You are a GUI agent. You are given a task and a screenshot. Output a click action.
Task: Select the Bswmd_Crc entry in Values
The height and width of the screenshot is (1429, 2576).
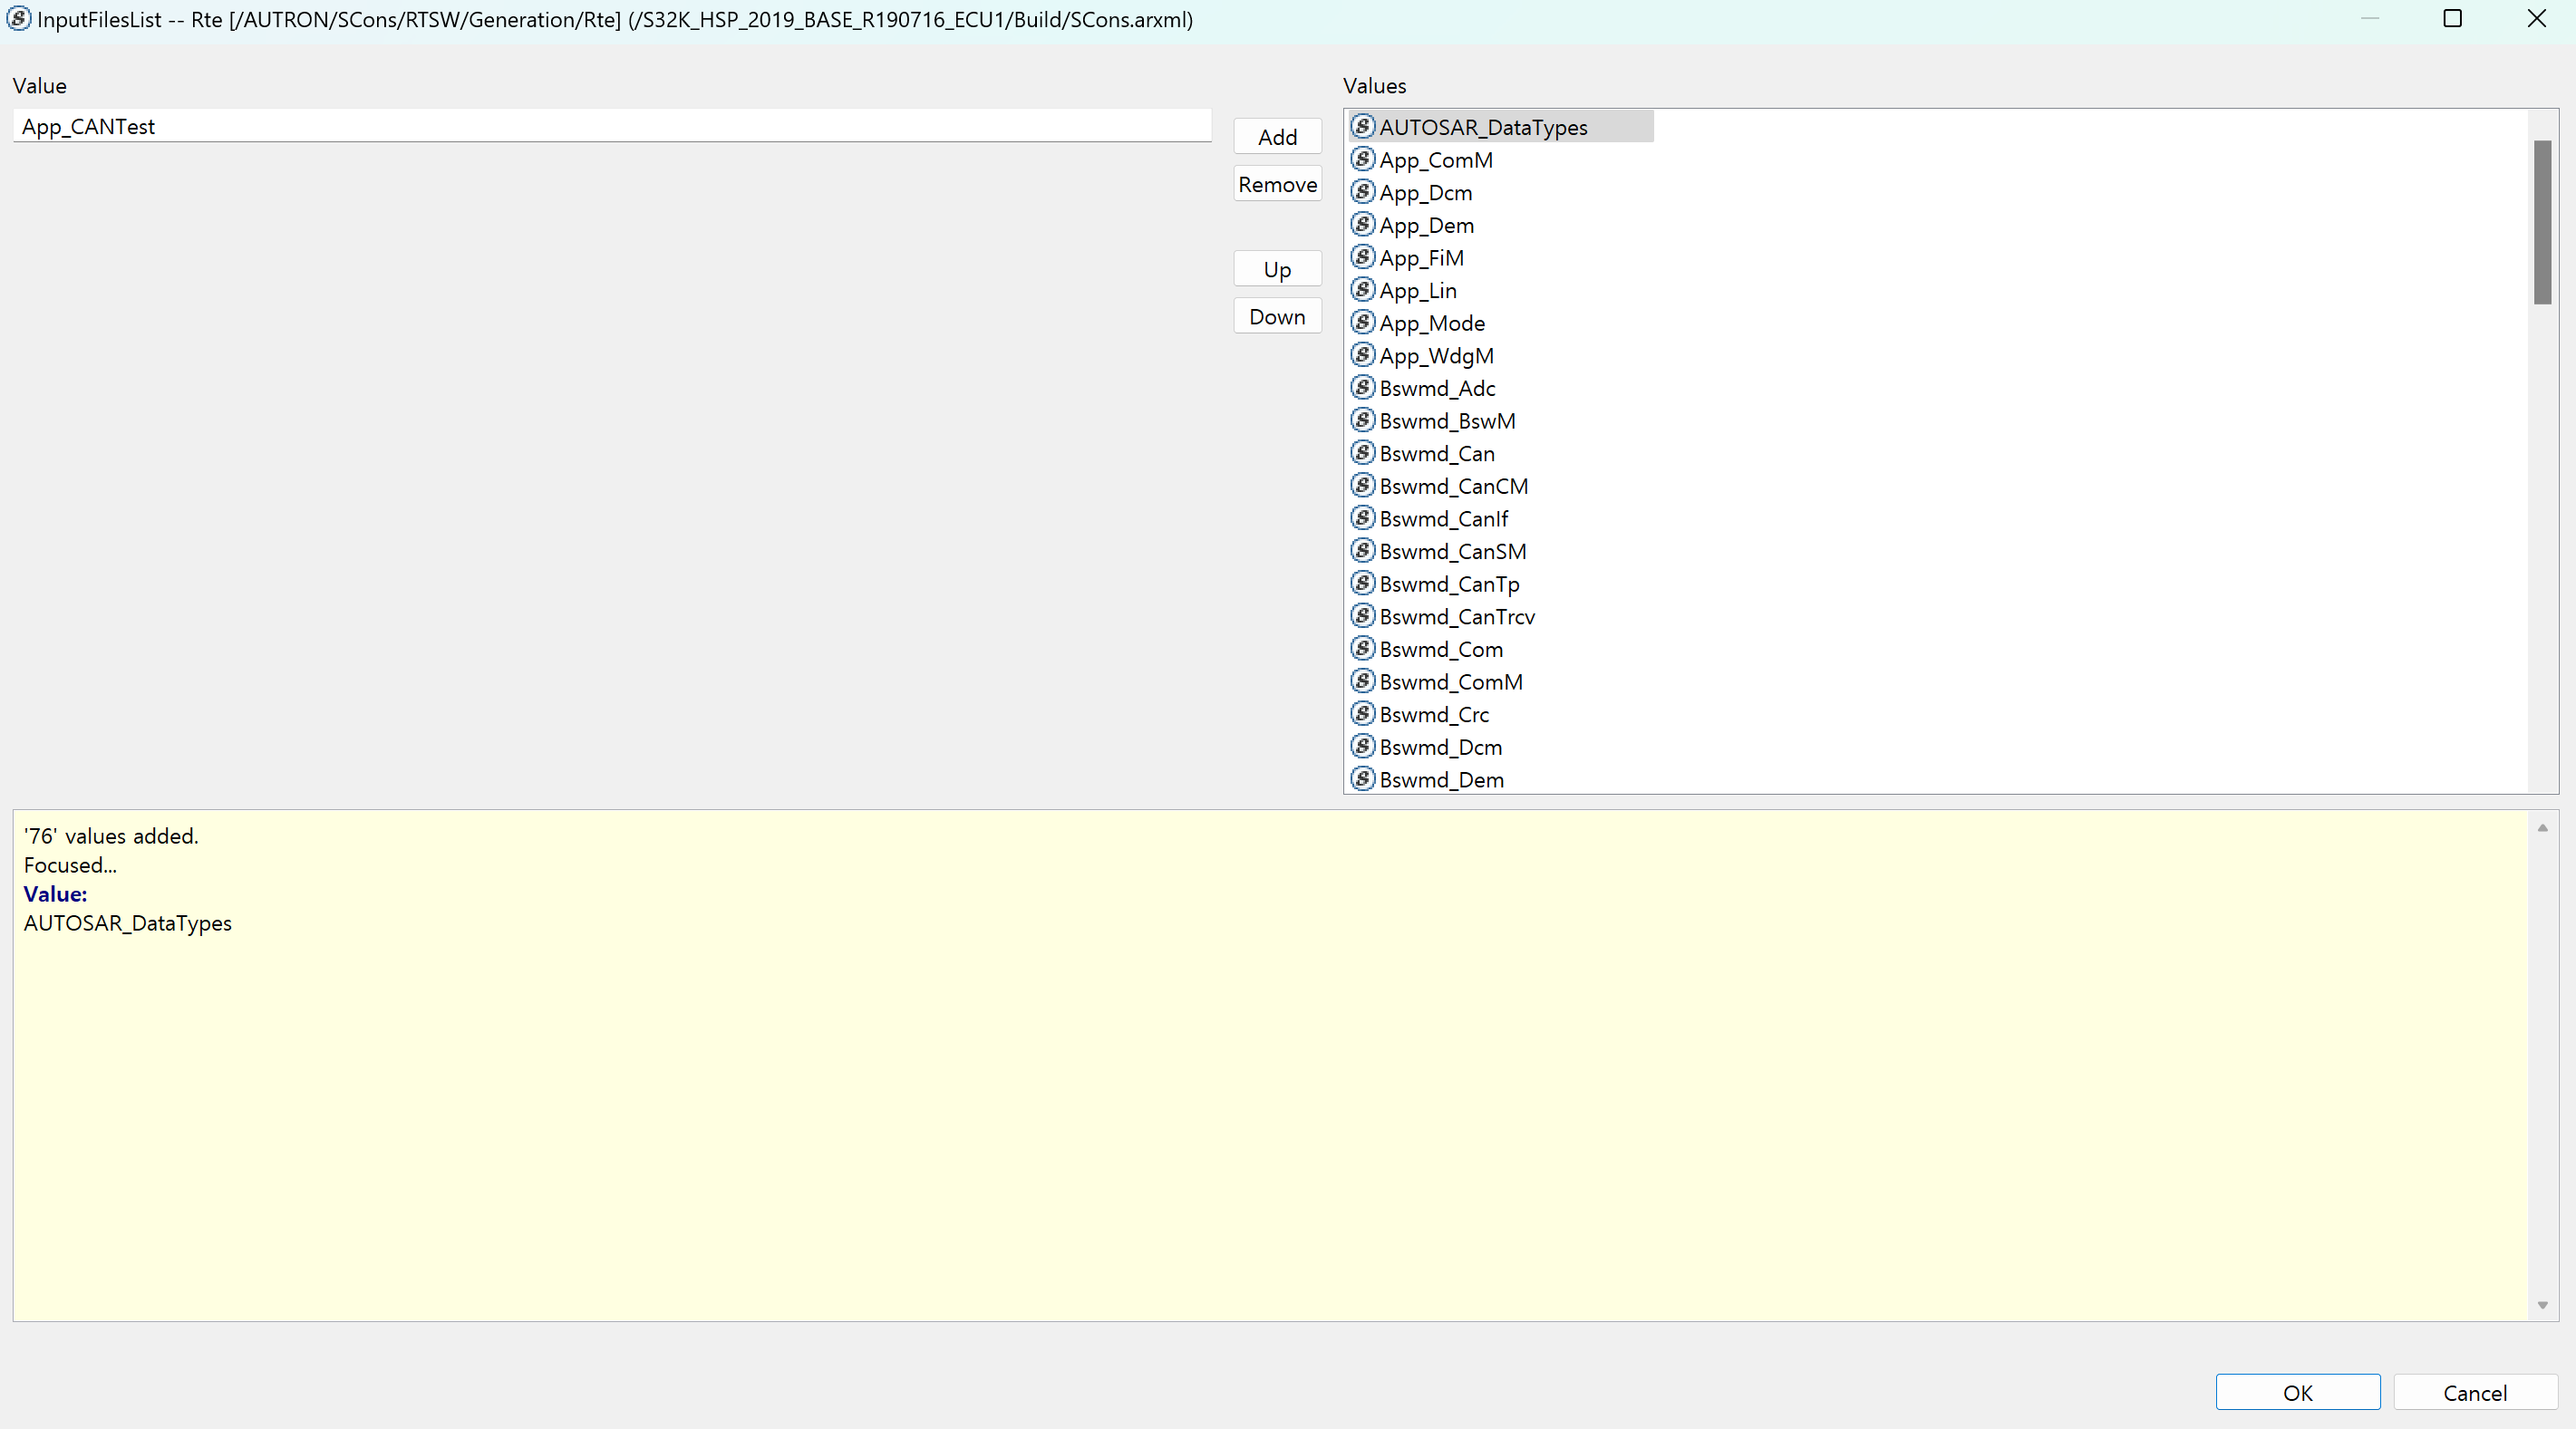point(1434,715)
